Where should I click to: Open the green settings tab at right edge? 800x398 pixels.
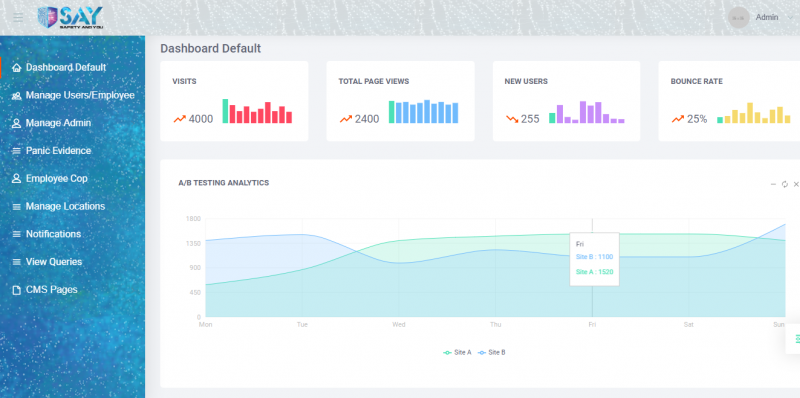pyautogui.click(x=794, y=339)
